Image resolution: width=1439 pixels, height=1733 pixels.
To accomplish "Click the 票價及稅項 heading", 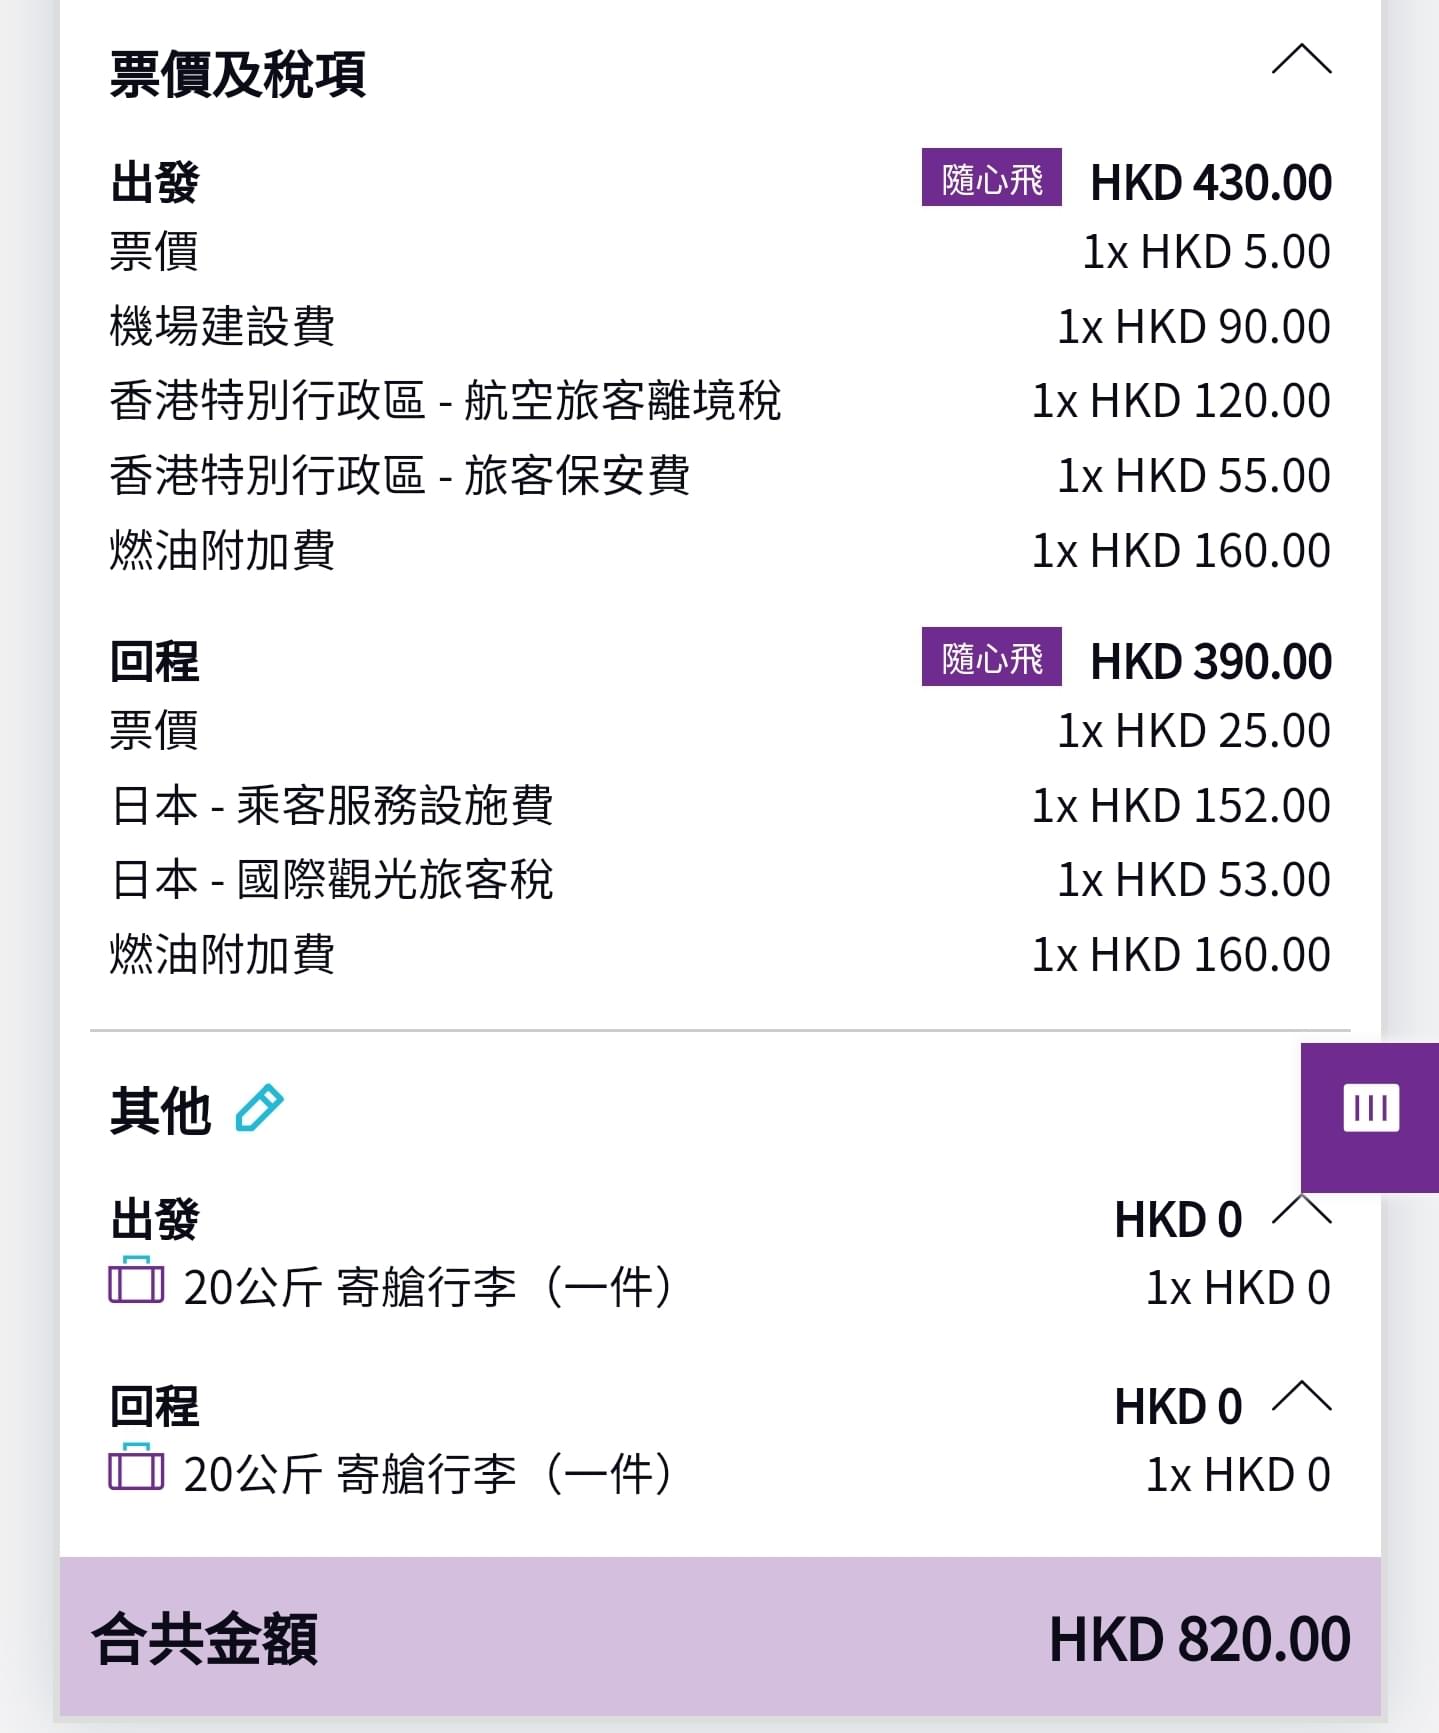I will point(238,74).
